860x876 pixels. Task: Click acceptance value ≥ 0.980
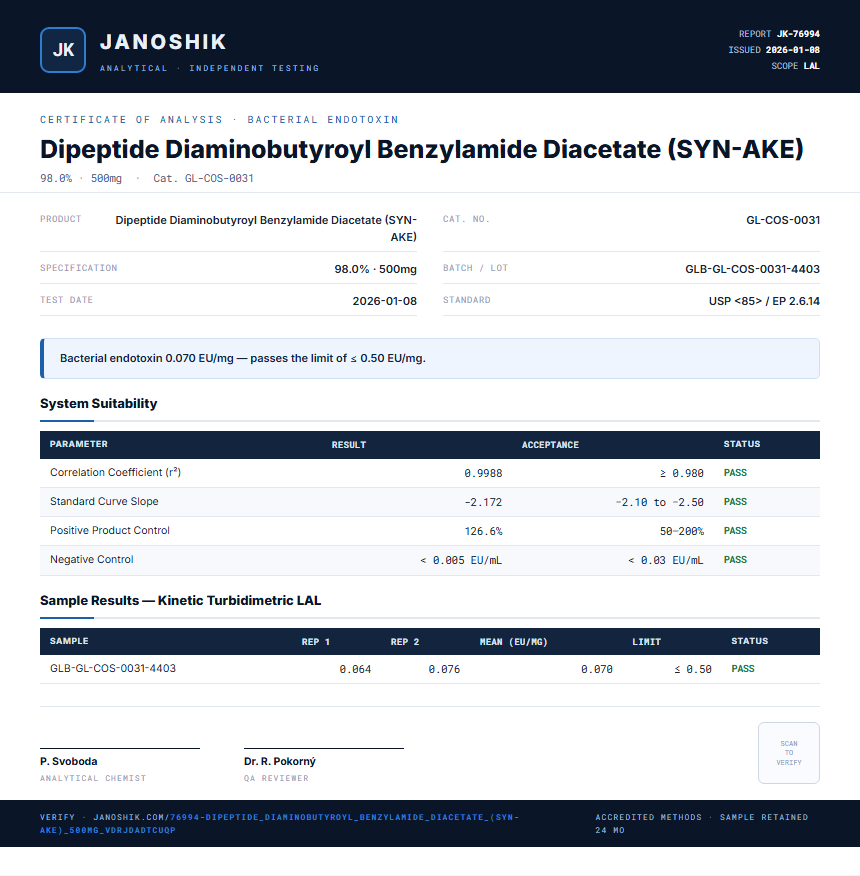click(681, 473)
